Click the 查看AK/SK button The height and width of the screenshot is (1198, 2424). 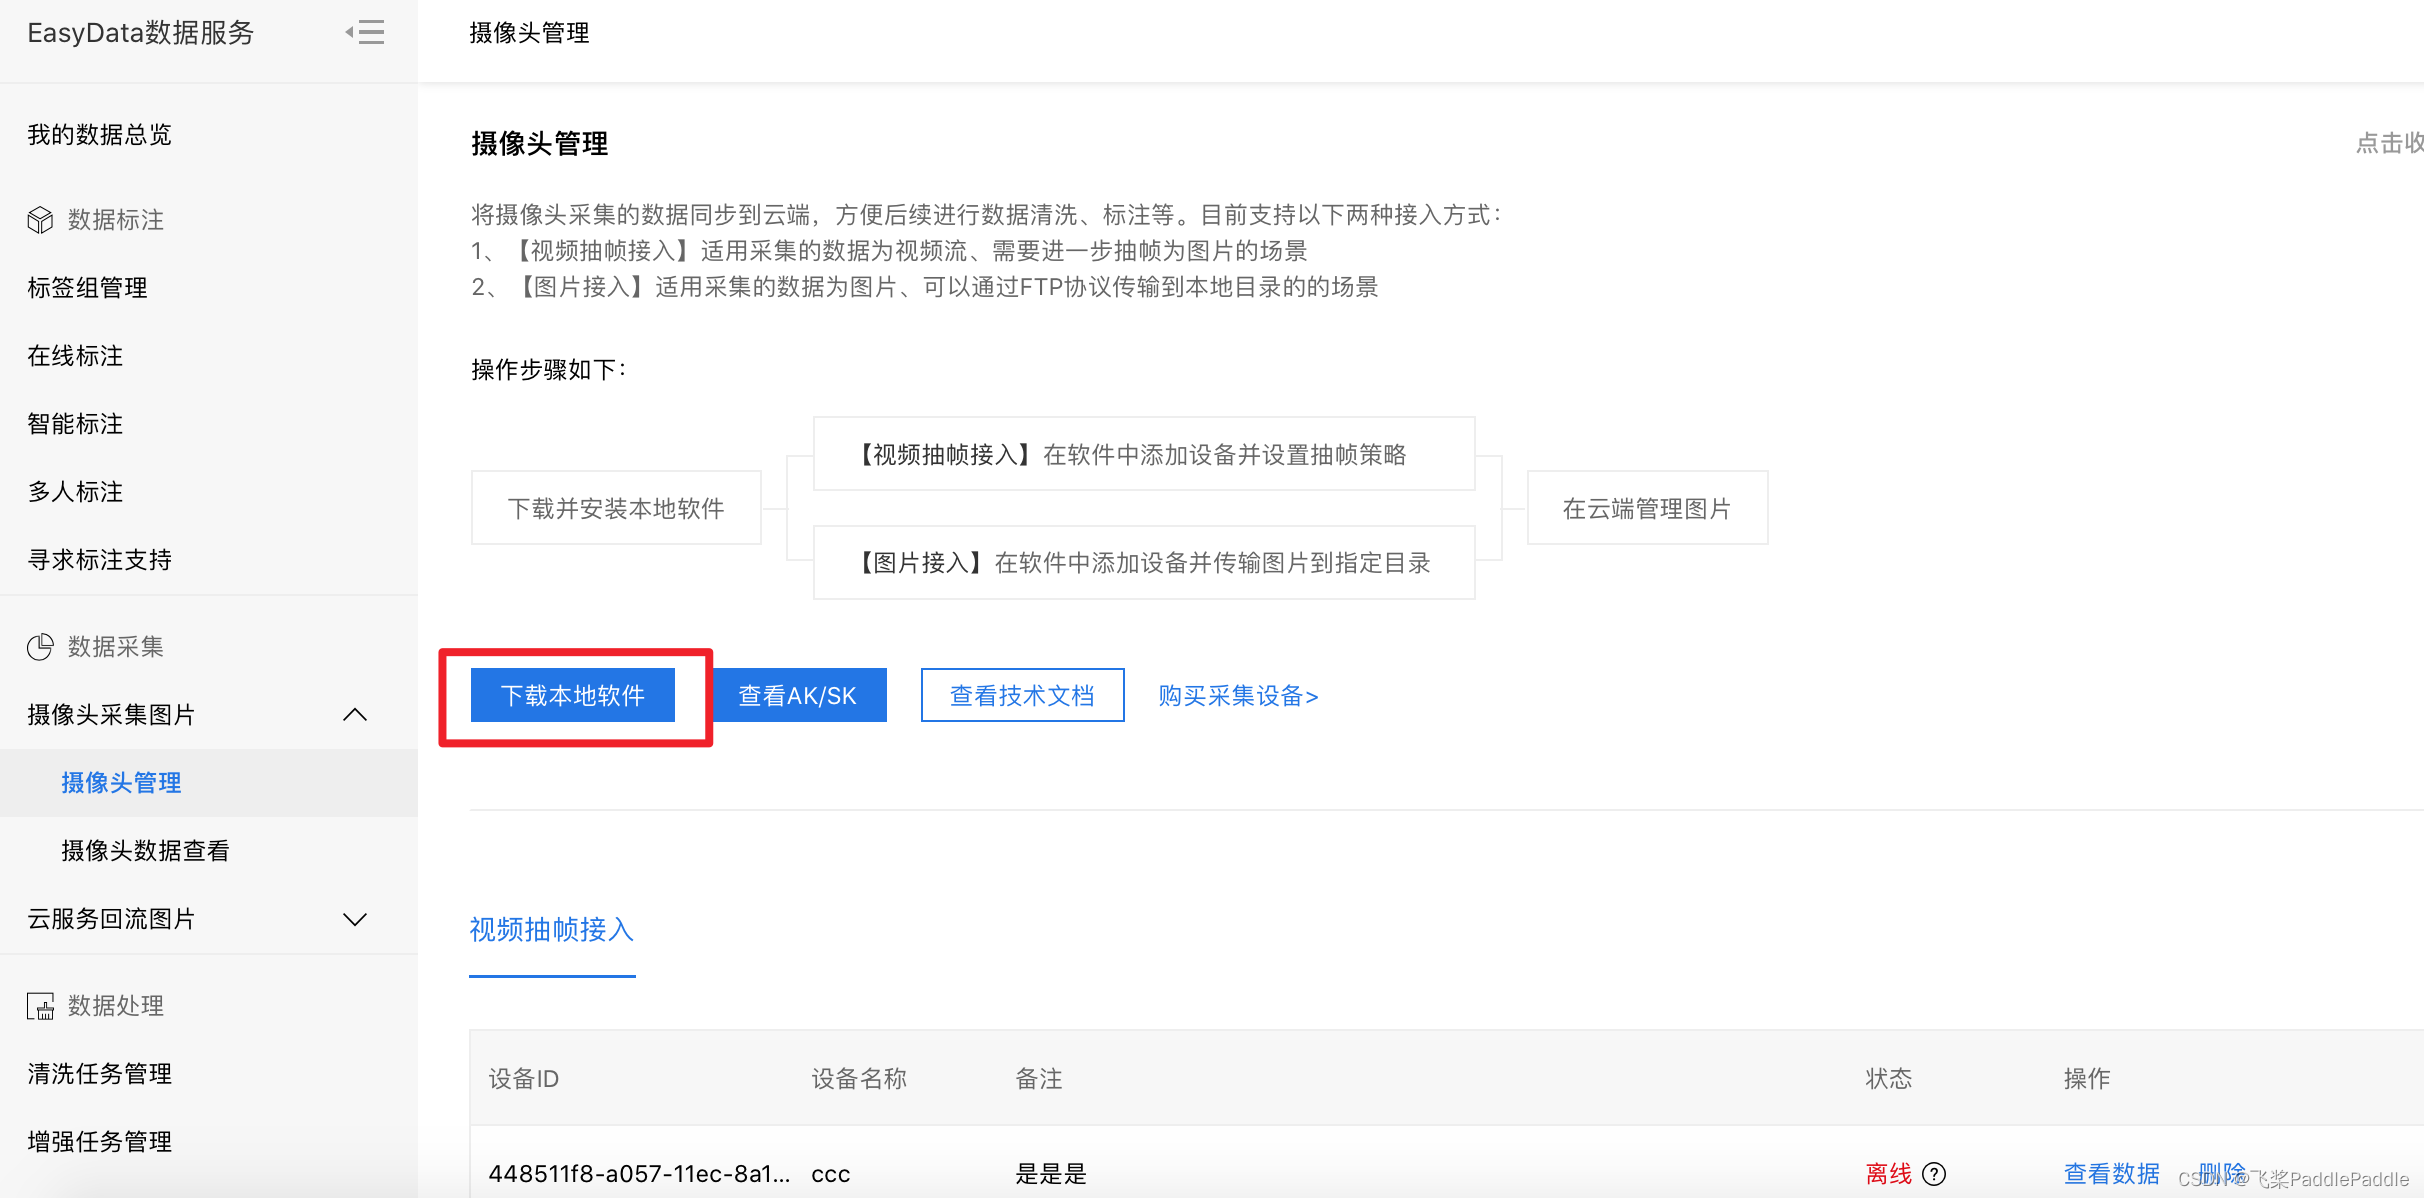tap(798, 696)
